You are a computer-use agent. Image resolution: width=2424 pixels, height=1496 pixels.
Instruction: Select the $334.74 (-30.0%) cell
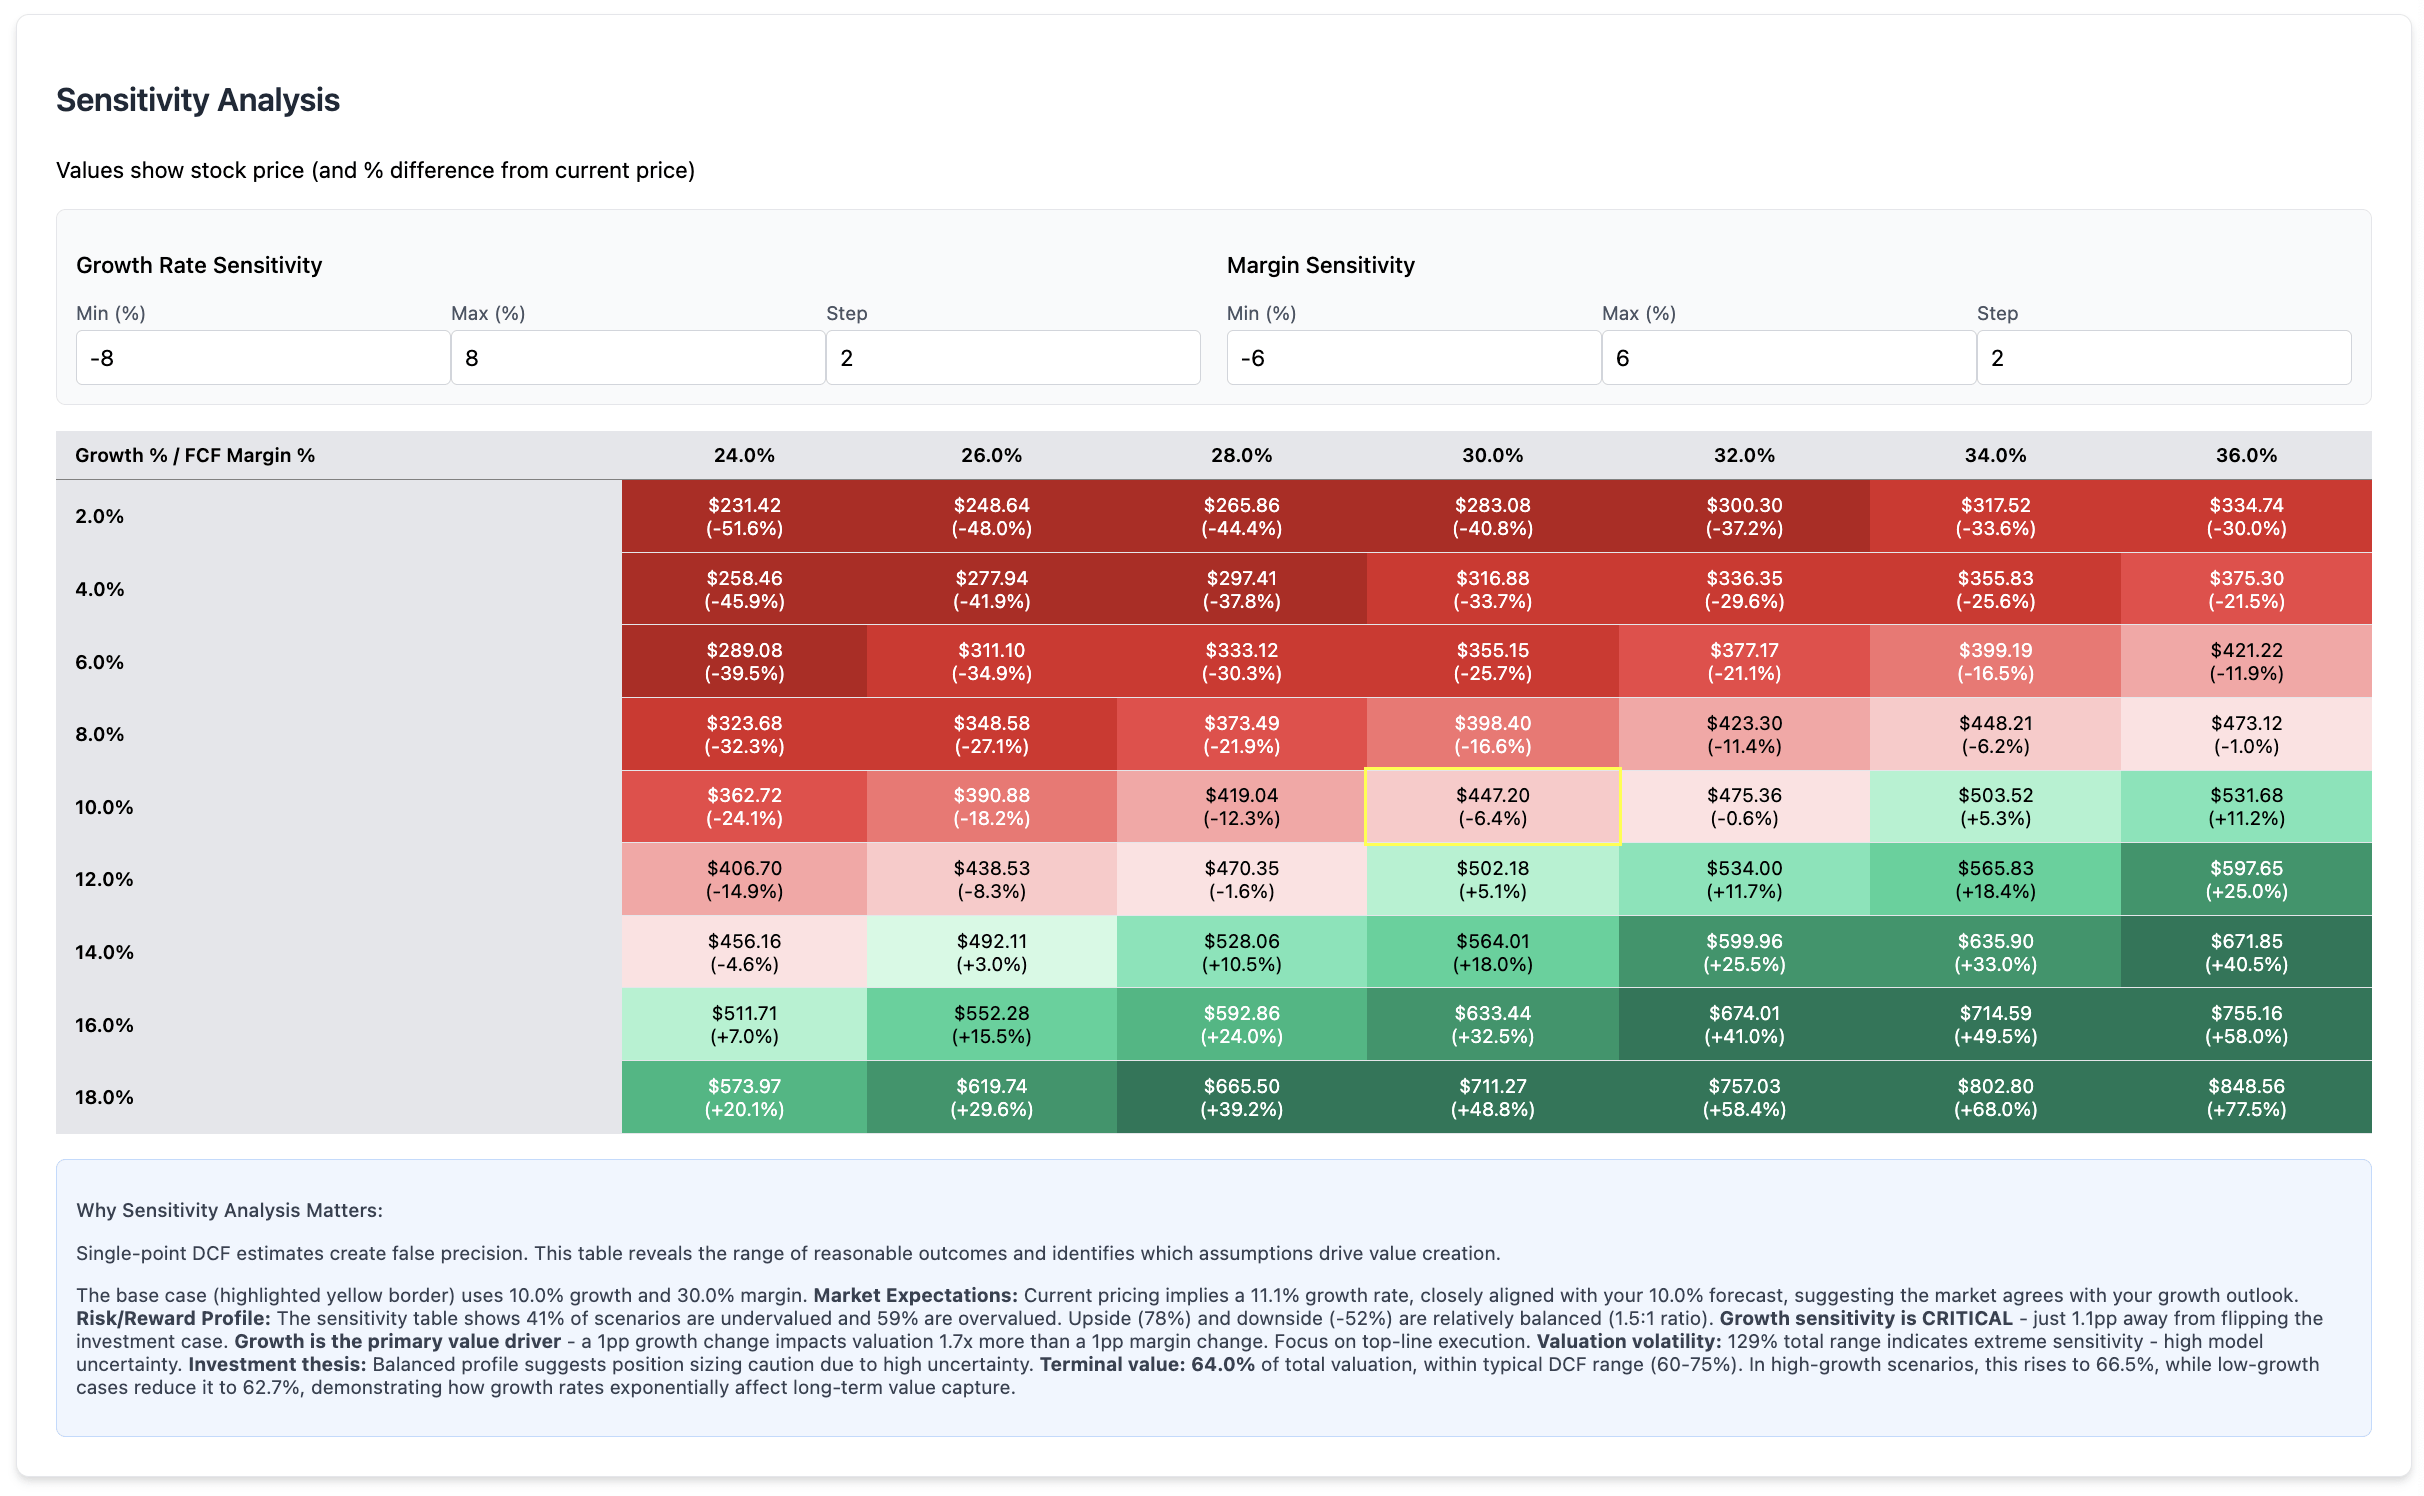[x=2246, y=516]
